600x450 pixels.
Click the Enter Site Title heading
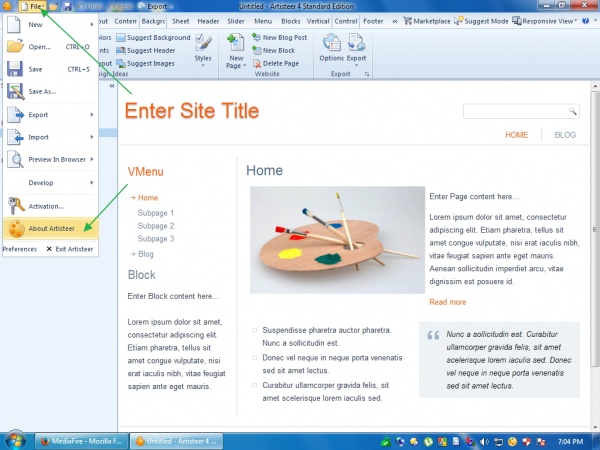(x=192, y=111)
